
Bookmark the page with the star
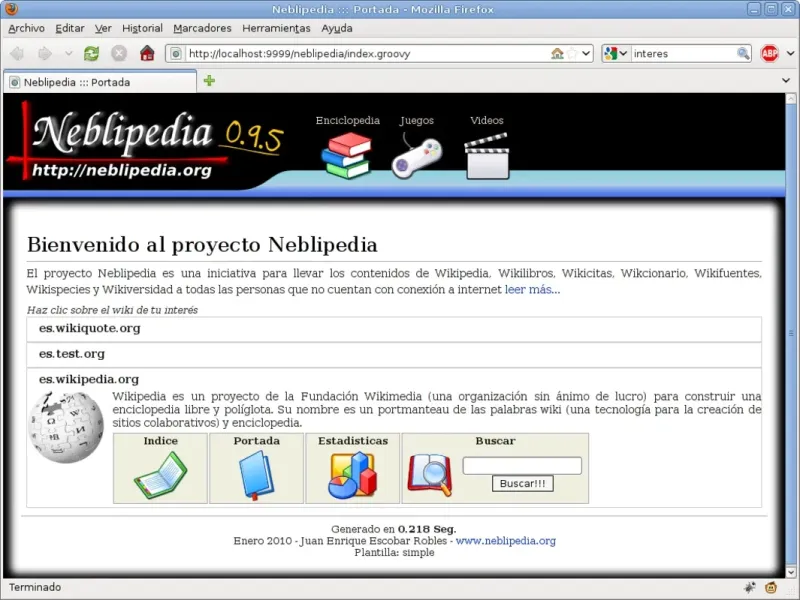pos(573,53)
